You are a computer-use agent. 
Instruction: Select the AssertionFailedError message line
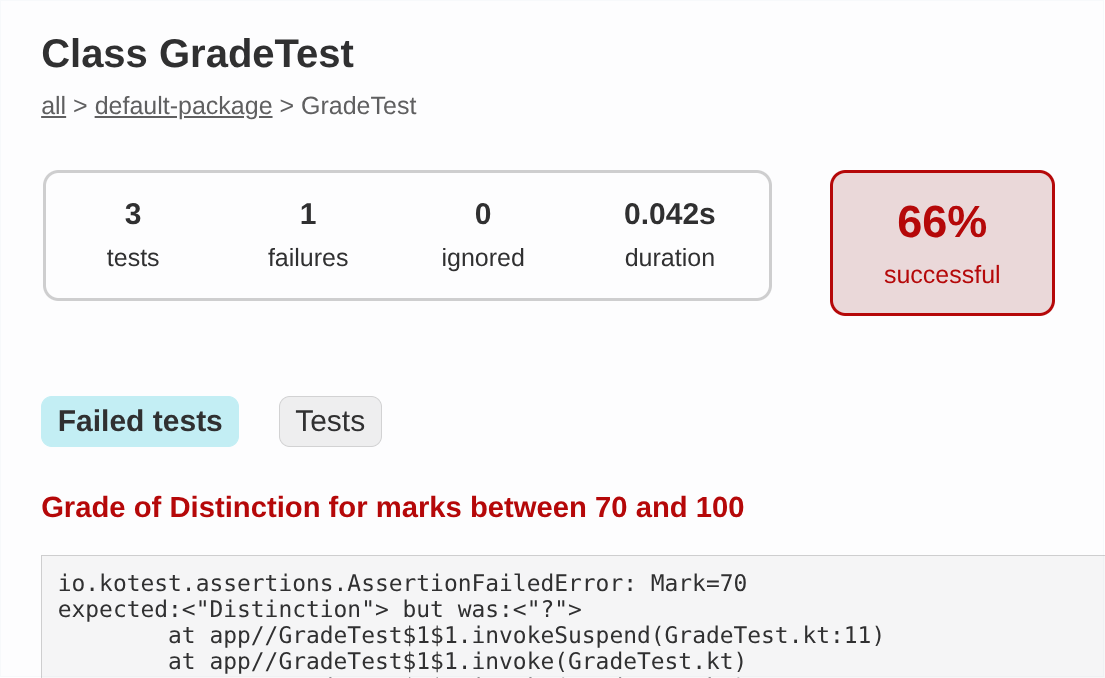tap(402, 583)
